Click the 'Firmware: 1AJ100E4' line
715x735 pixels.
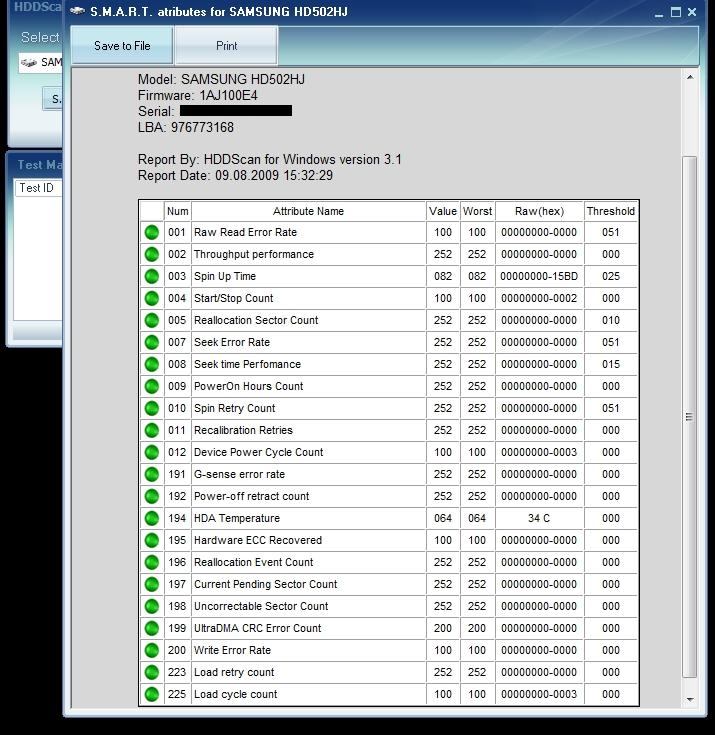point(197,96)
